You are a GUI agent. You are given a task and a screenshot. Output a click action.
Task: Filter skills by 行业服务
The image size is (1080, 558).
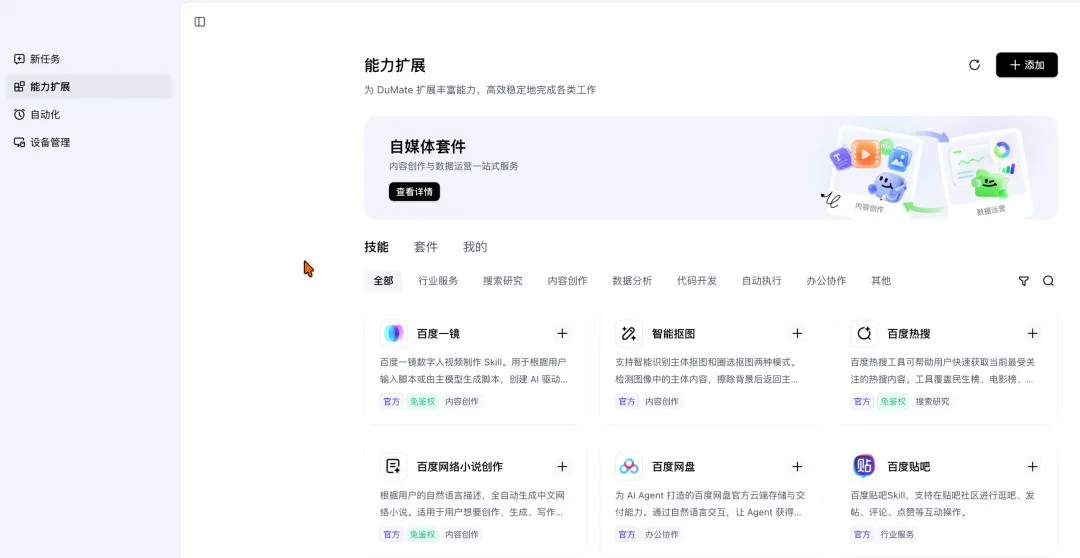[438, 280]
